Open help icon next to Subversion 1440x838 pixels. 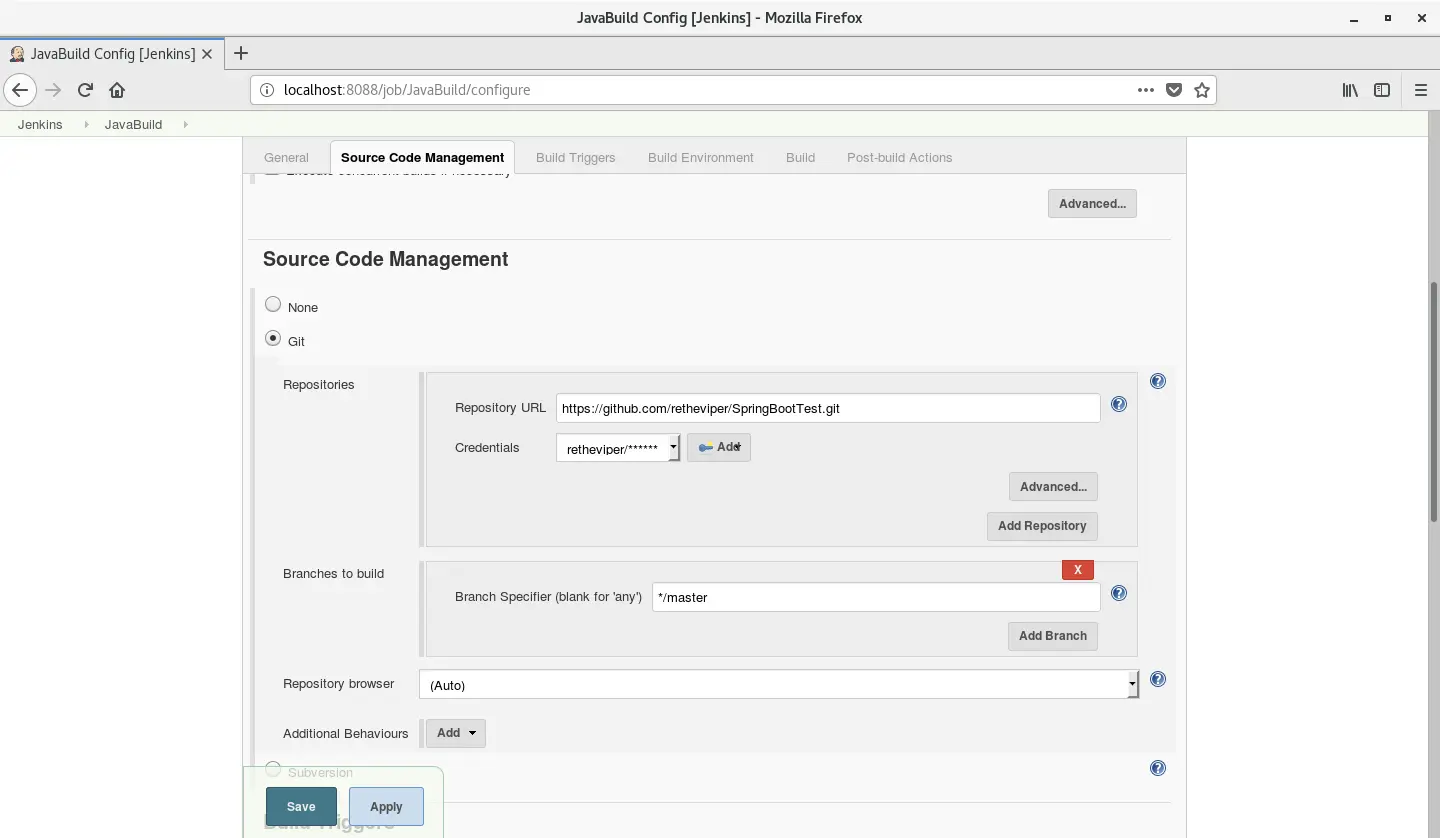click(1158, 768)
